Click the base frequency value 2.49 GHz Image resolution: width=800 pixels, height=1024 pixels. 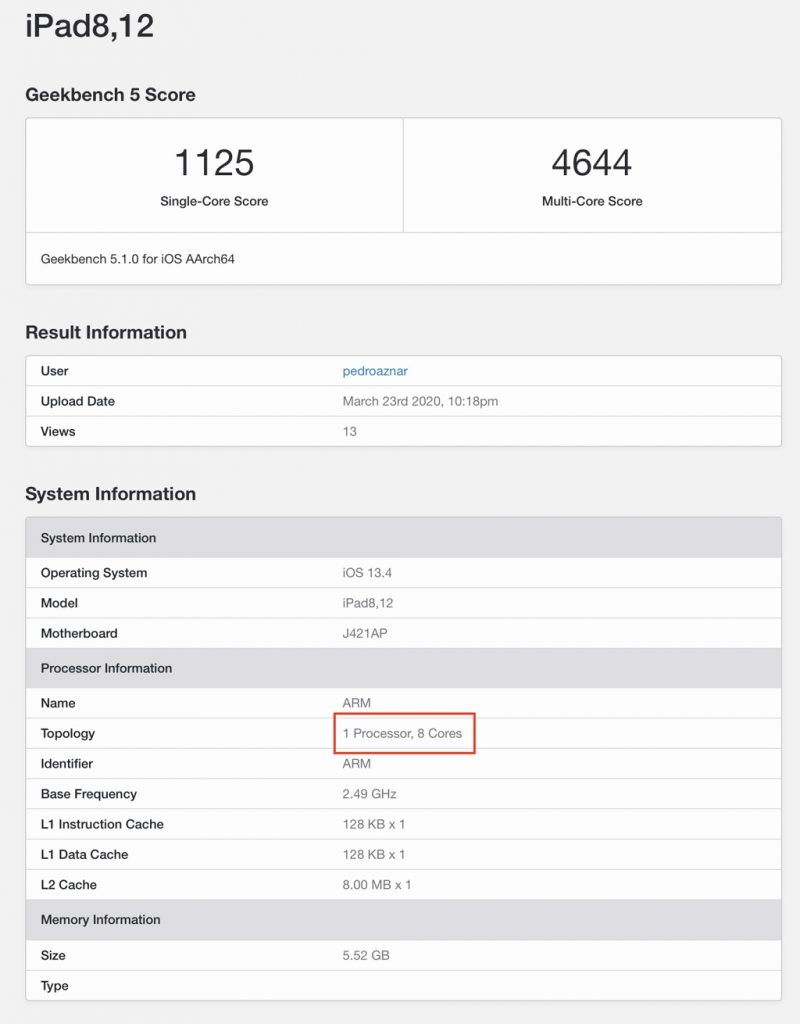(x=370, y=793)
